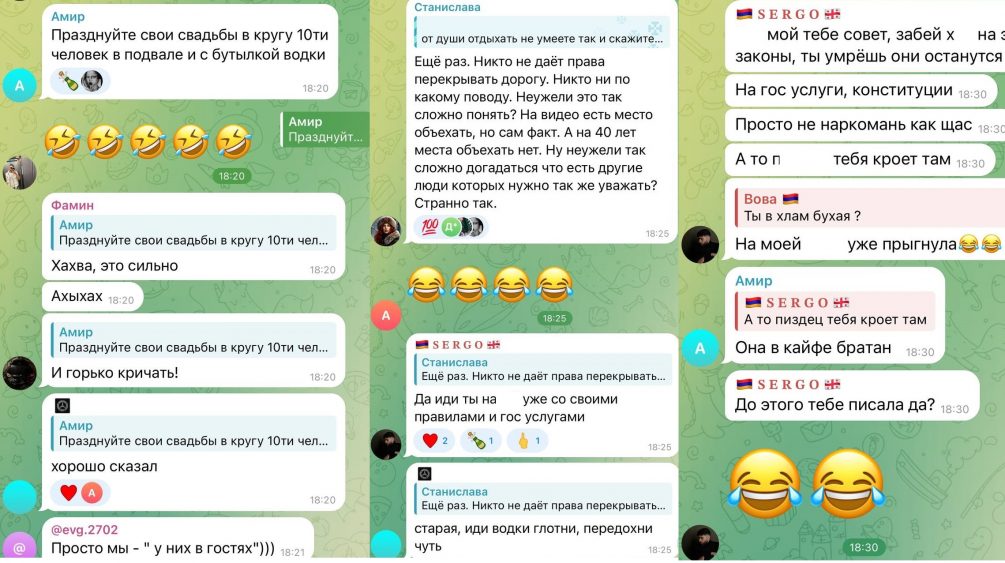Open the red "A" avatar beside the laughing emojis
Viewport: 1005px width, 563px height.
pos(386,315)
